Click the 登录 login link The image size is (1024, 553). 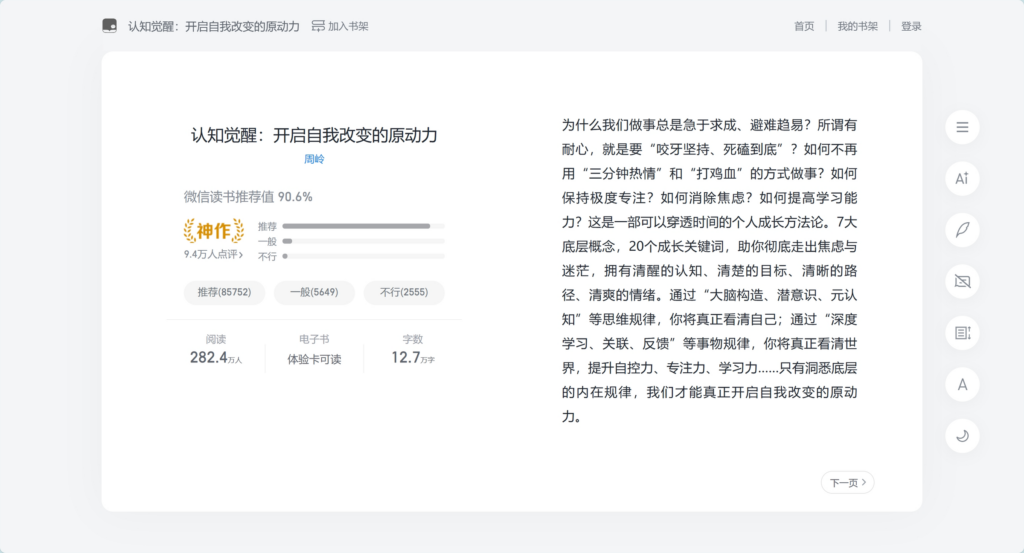(911, 26)
